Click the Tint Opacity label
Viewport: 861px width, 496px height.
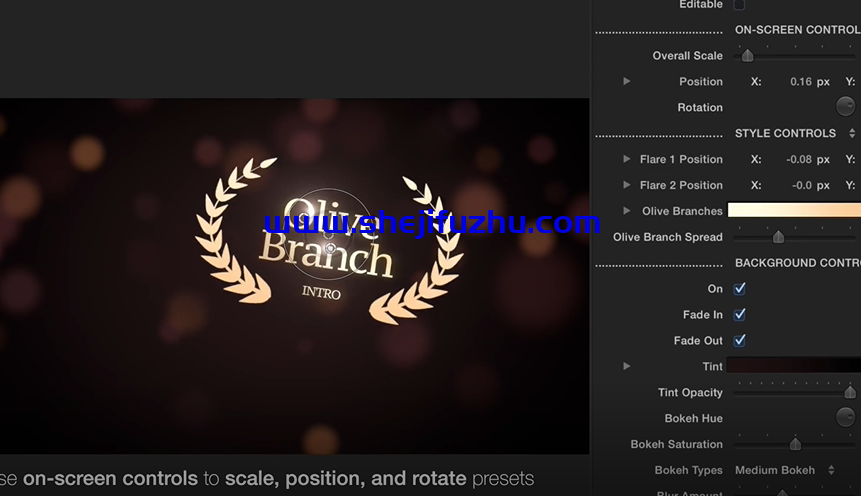[x=690, y=392]
